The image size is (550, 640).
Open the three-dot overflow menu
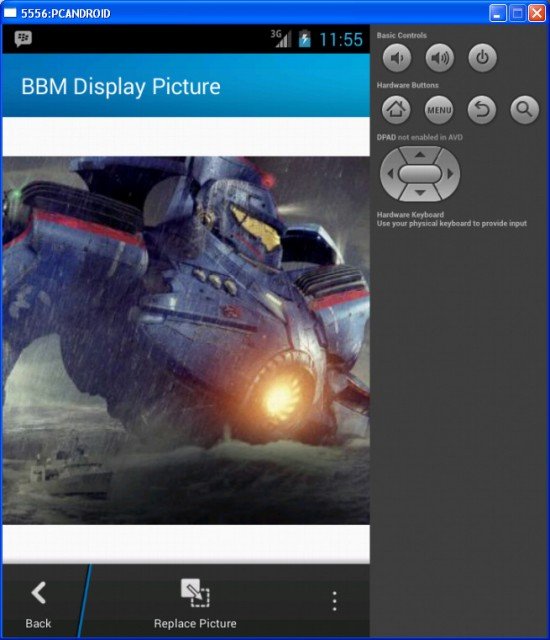tap(335, 601)
